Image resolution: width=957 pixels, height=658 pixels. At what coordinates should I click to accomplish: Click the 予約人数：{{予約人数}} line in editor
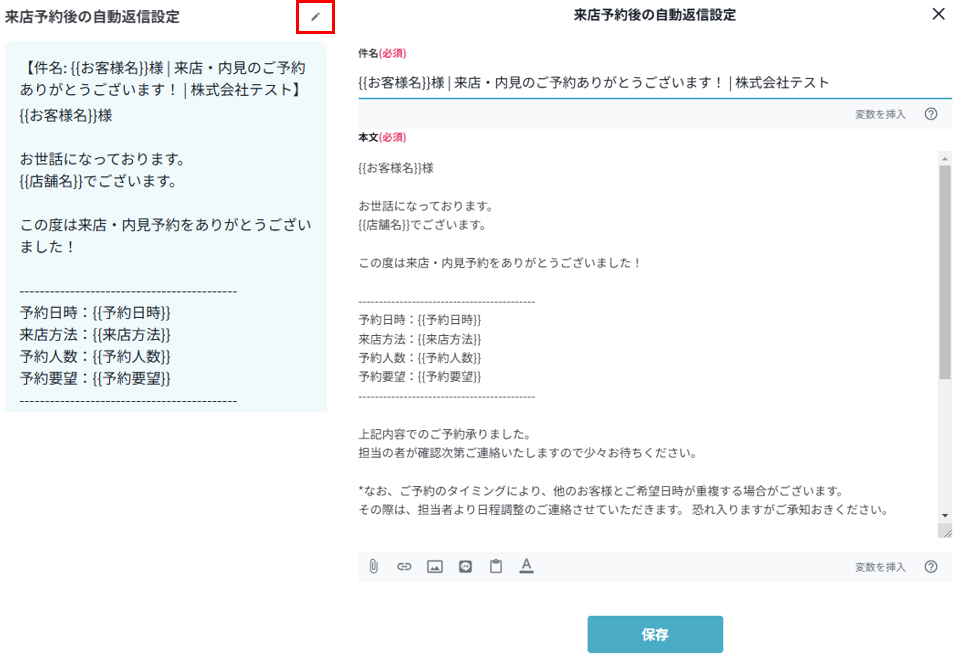click(420, 358)
